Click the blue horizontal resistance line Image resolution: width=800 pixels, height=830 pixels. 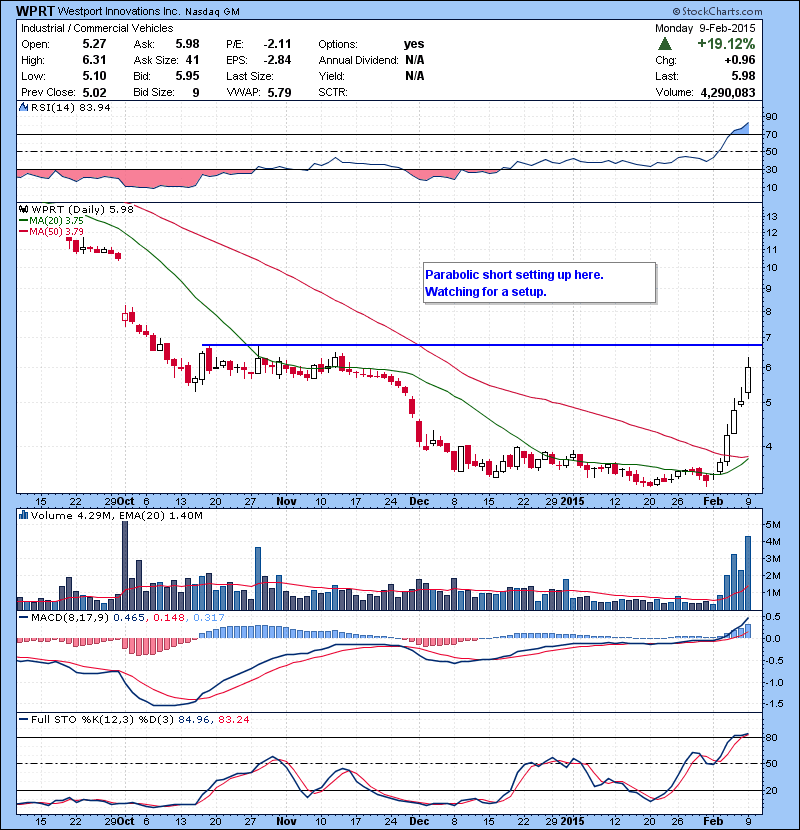coord(482,345)
